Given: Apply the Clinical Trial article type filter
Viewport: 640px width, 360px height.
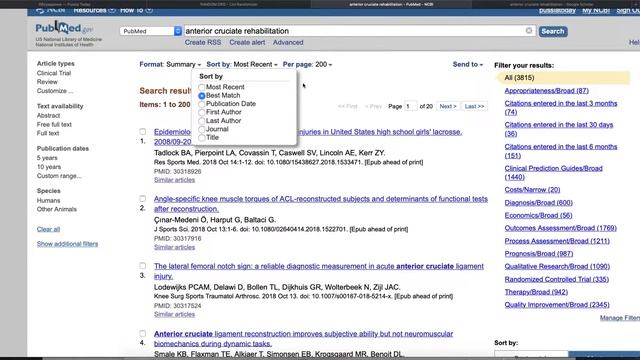Looking at the screenshot, I should tap(54, 73).
